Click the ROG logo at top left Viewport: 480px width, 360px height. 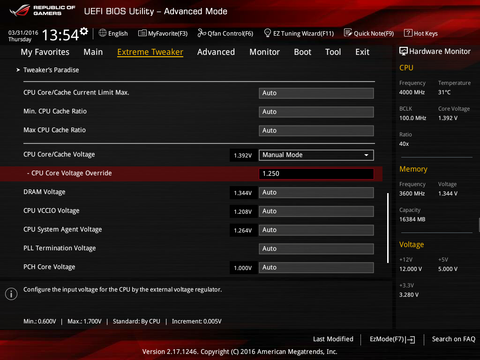click(20, 11)
